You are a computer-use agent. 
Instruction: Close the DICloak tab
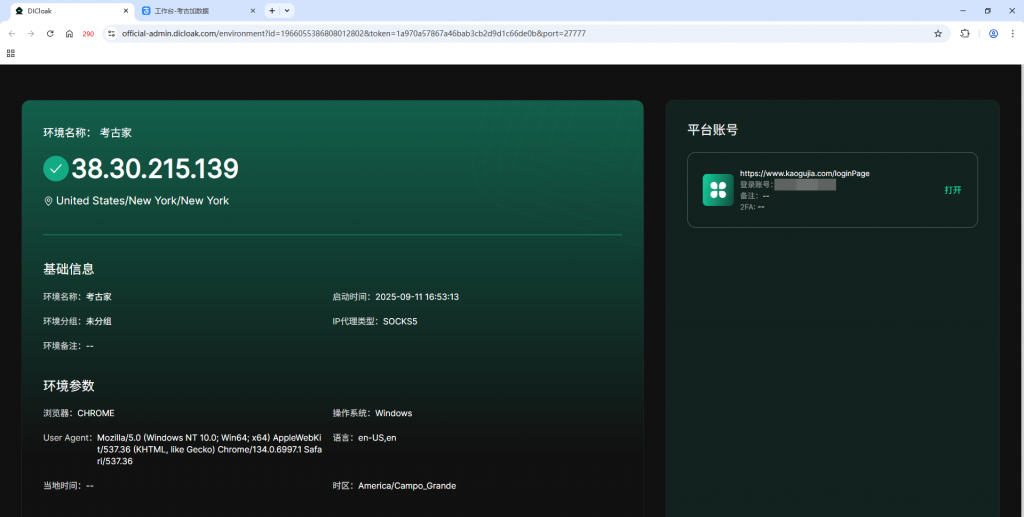(125, 10)
